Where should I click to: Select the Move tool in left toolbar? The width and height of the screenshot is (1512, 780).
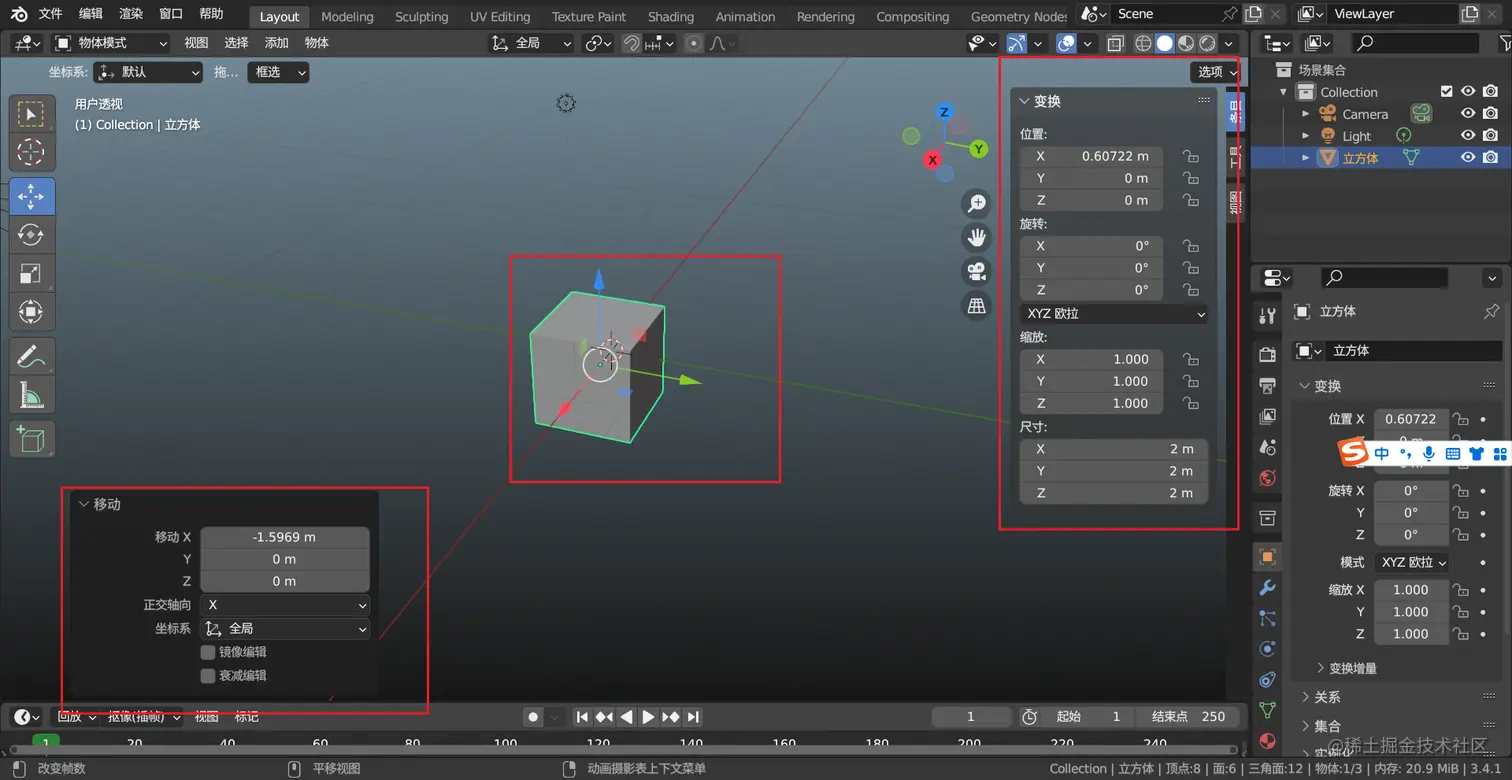point(31,196)
